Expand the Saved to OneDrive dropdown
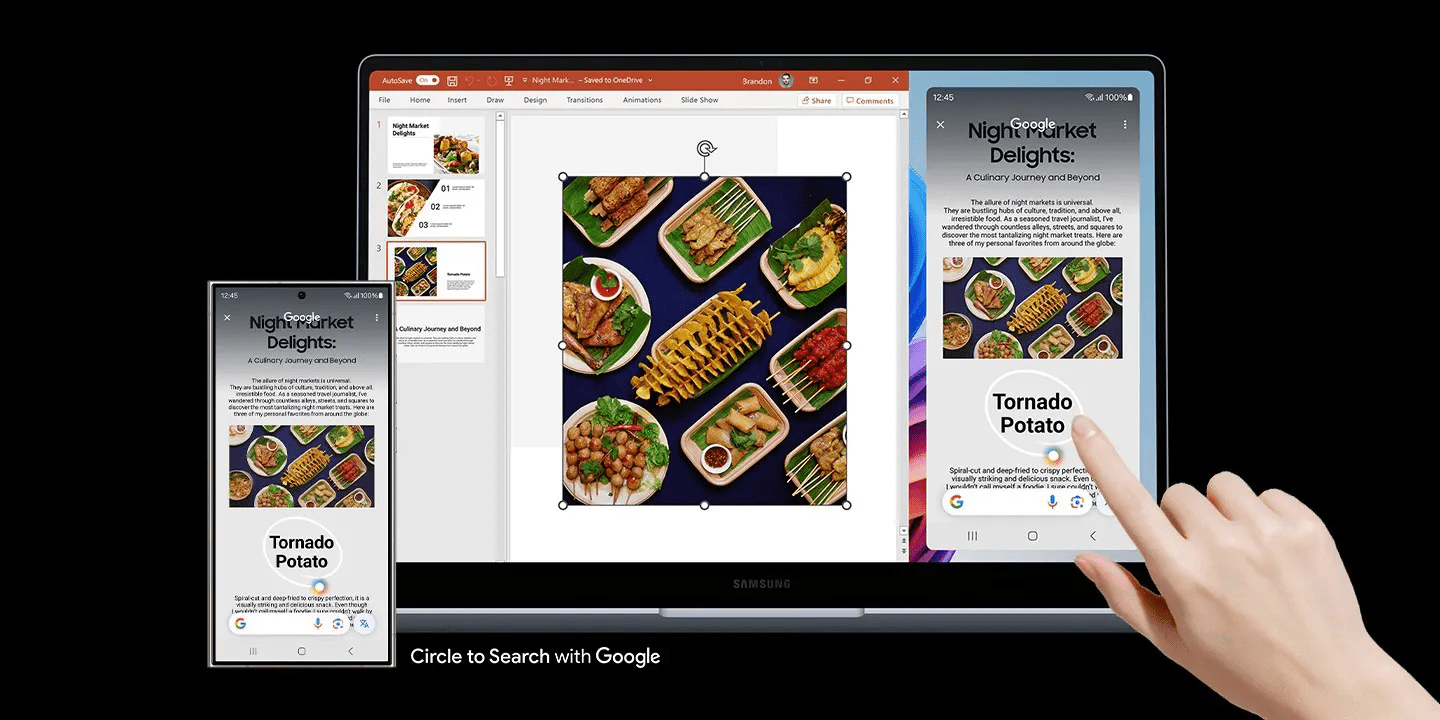 tap(651, 81)
